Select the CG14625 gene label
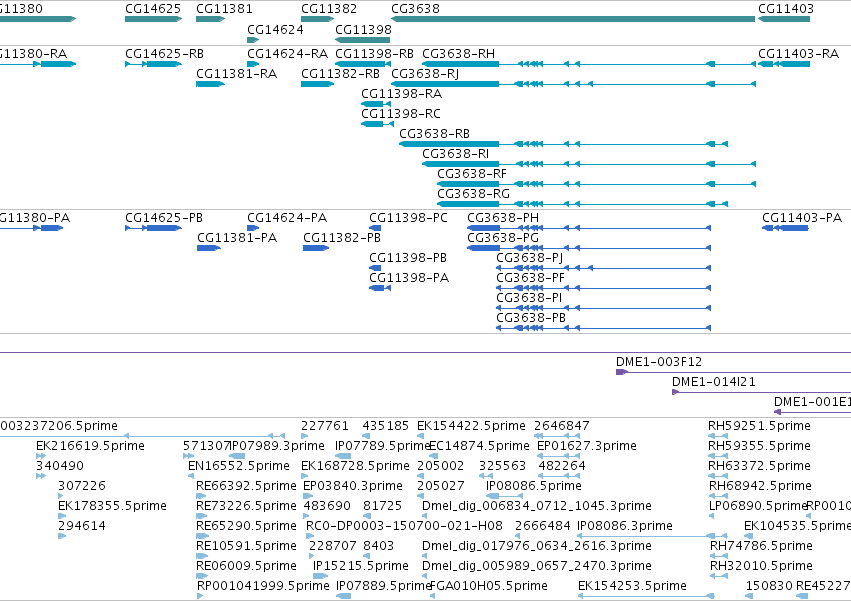 pyautogui.click(x=153, y=9)
